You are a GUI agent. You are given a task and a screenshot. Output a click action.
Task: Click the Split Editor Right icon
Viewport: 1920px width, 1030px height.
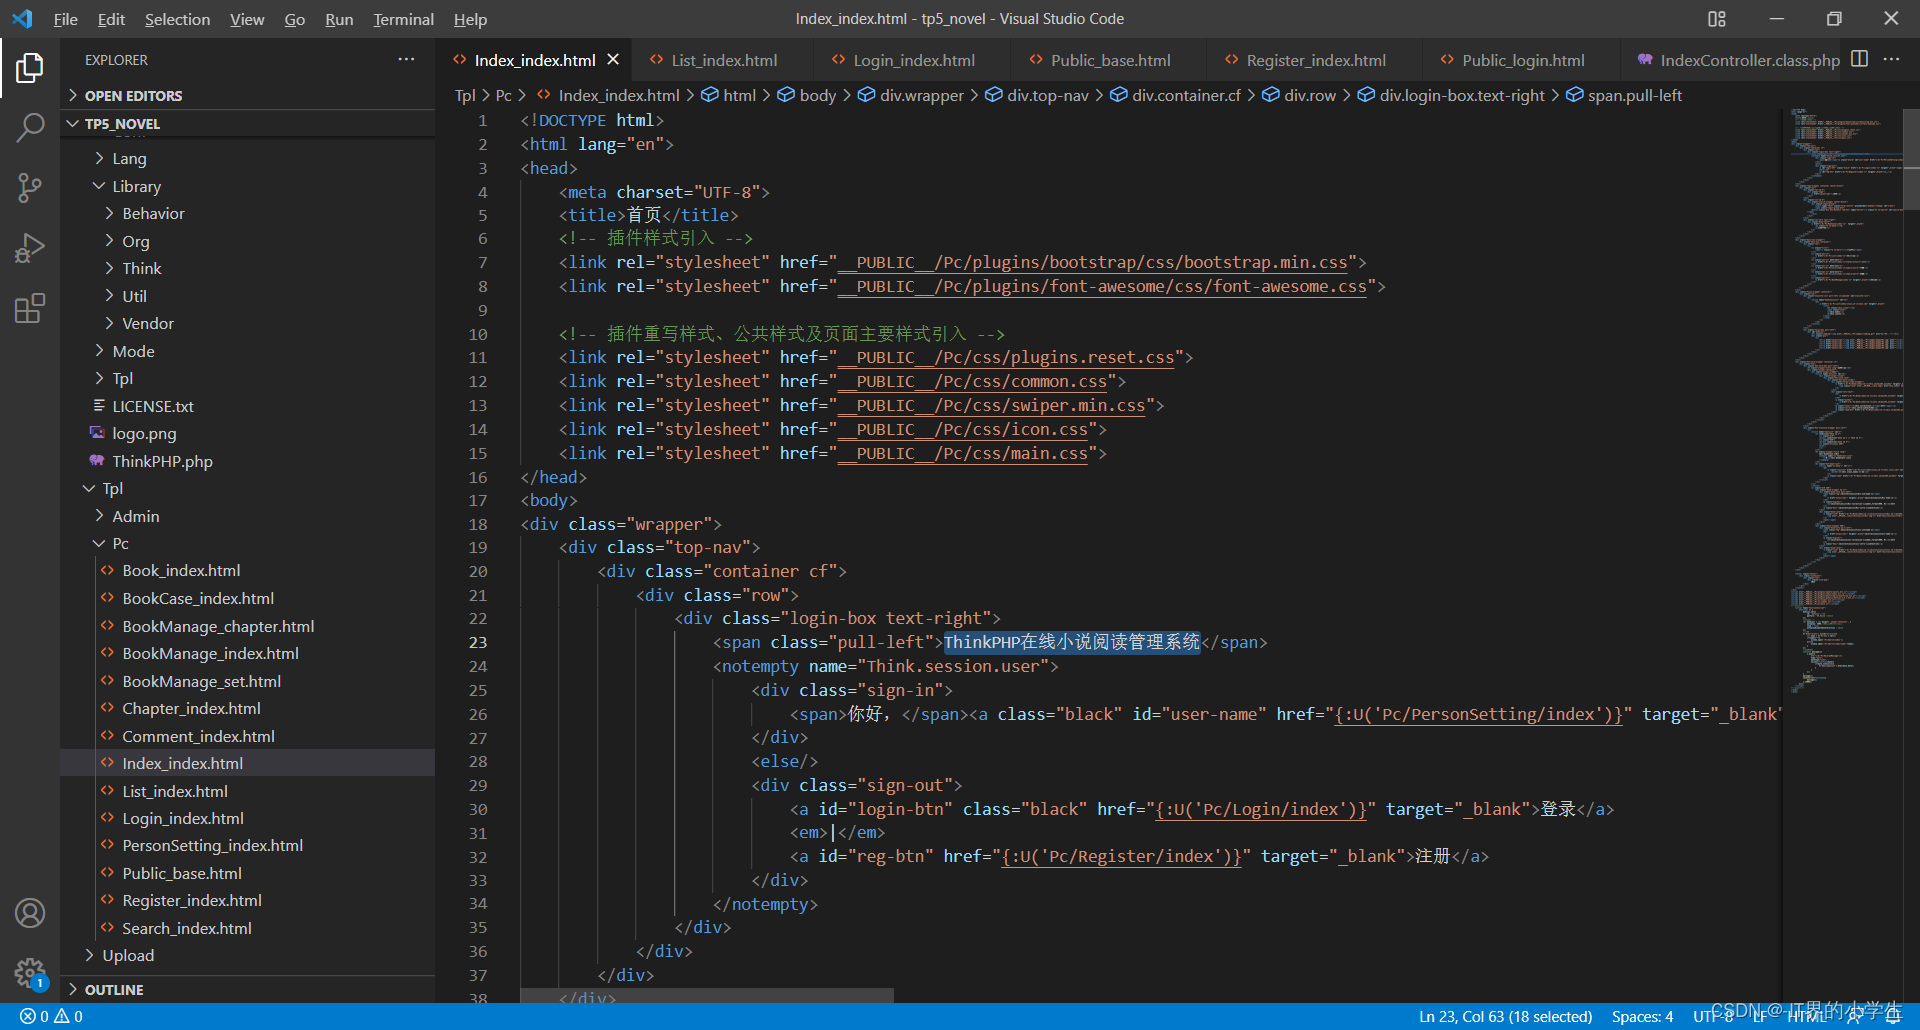tap(1859, 59)
